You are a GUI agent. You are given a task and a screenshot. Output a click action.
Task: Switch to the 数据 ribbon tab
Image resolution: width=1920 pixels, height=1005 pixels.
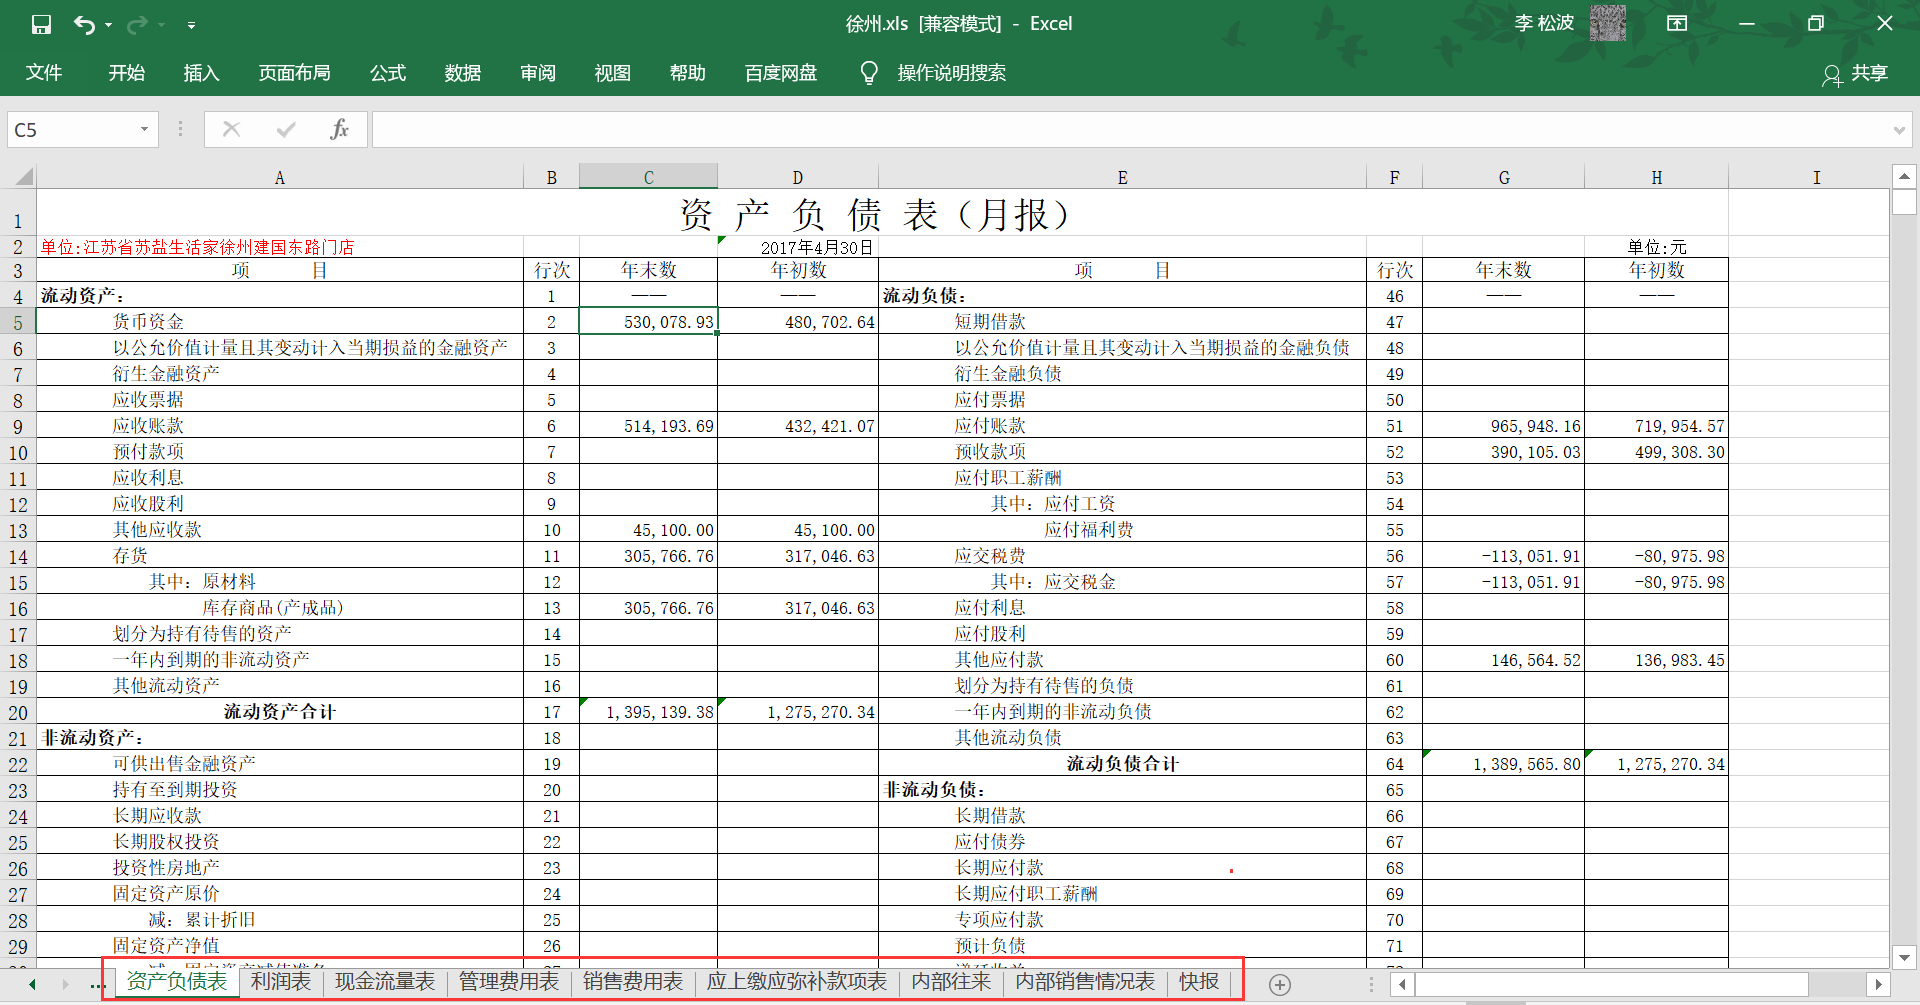coord(463,73)
